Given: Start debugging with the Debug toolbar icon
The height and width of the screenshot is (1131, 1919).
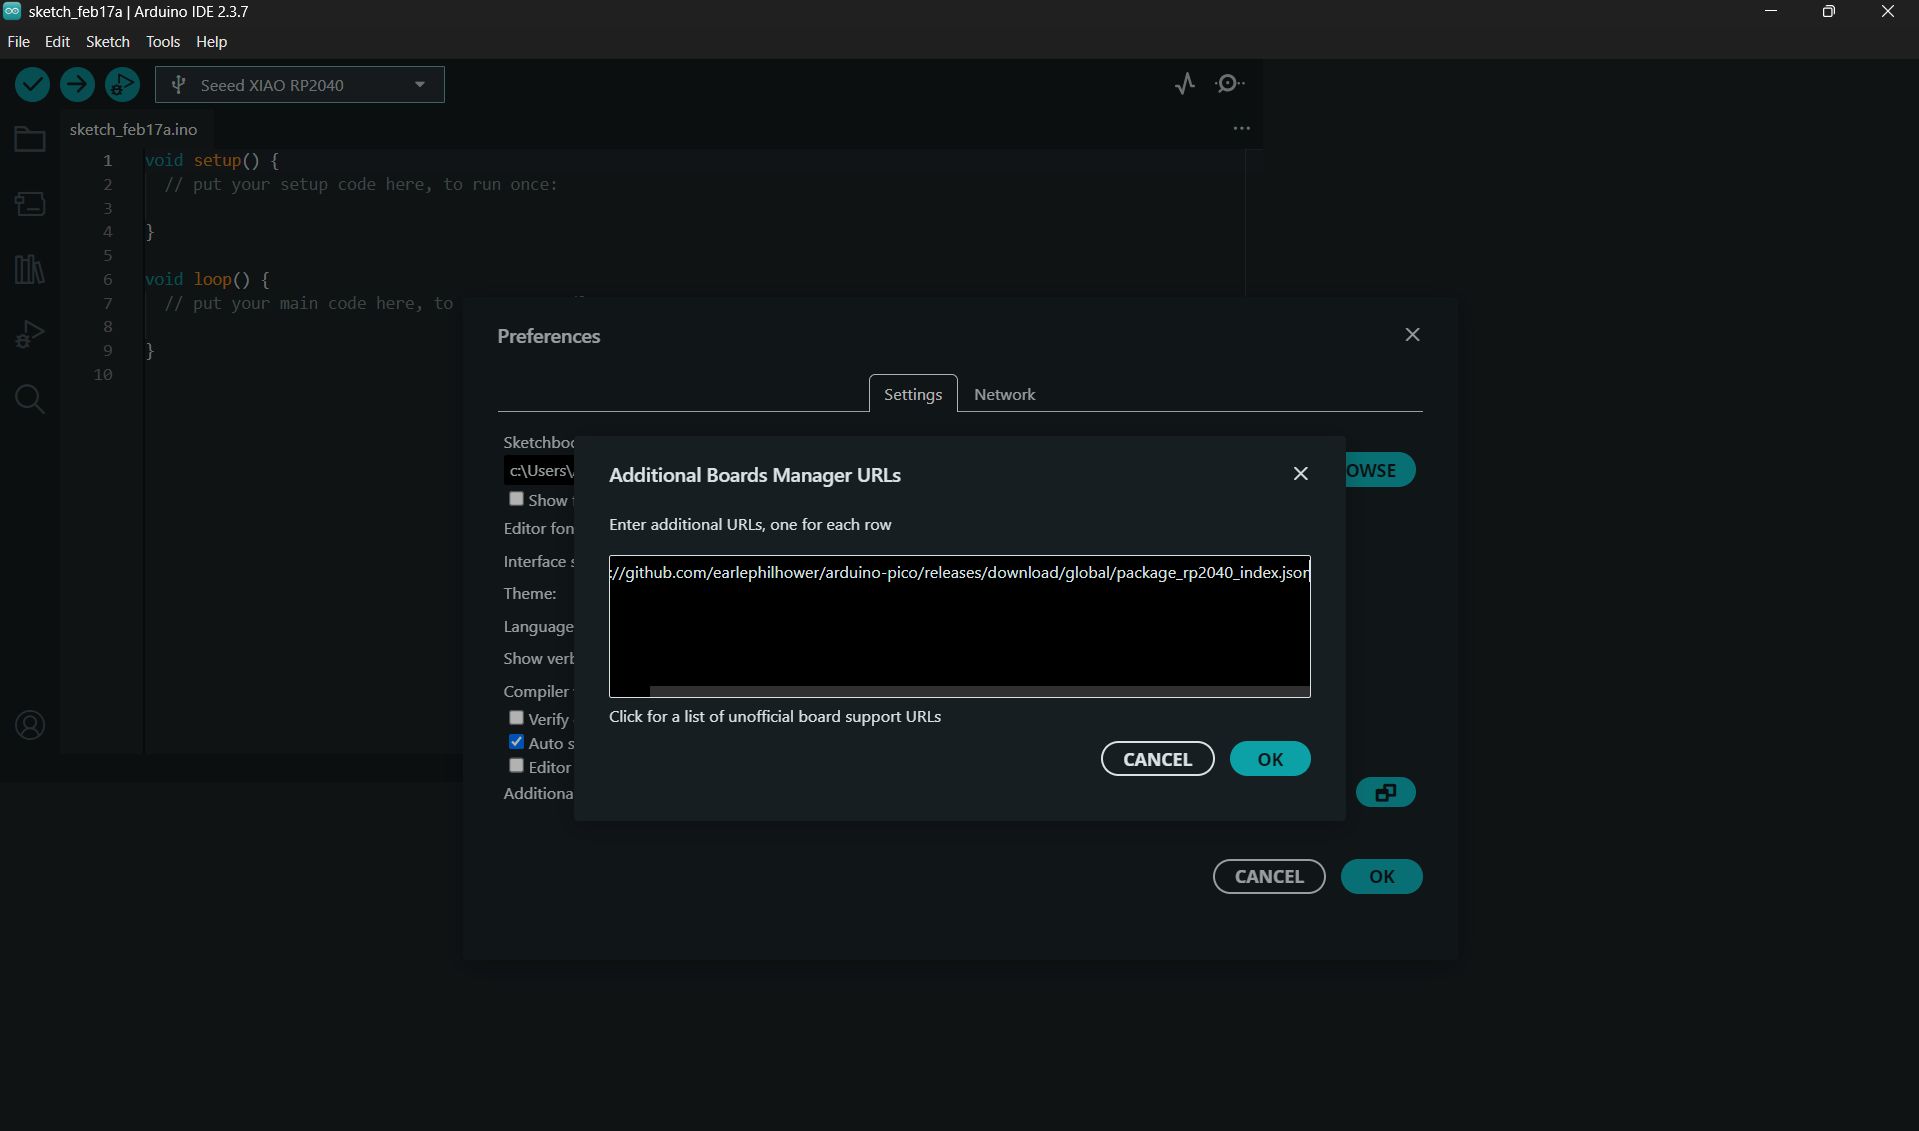Looking at the screenshot, I should (x=122, y=85).
